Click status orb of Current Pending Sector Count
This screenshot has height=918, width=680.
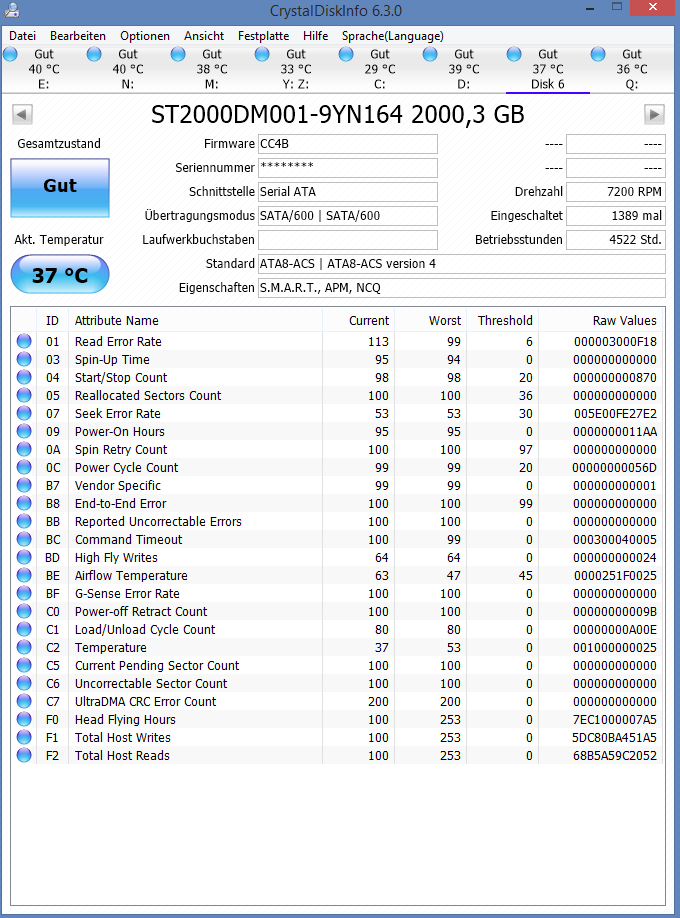tap(24, 666)
